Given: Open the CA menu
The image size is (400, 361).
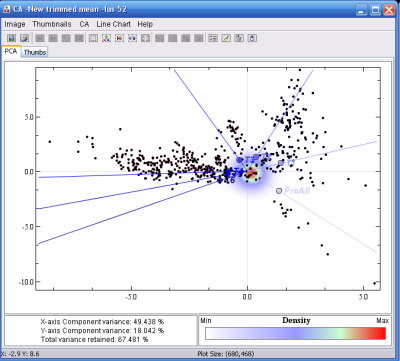Looking at the screenshot, I should point(84,24).
